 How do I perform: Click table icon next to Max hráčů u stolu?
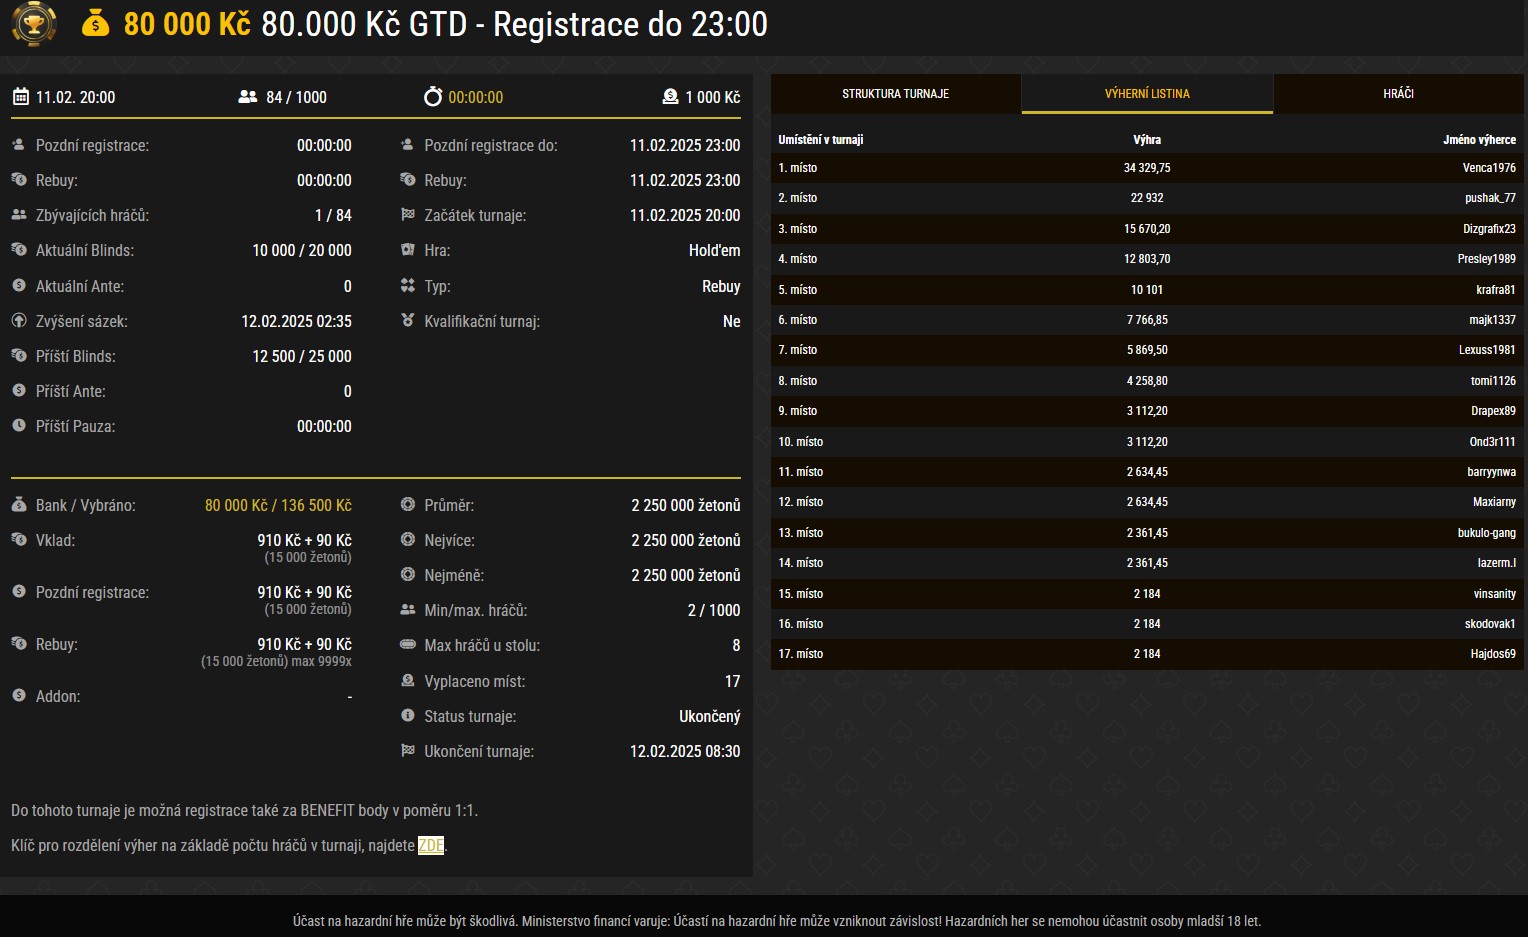click(x=407, y=645)
